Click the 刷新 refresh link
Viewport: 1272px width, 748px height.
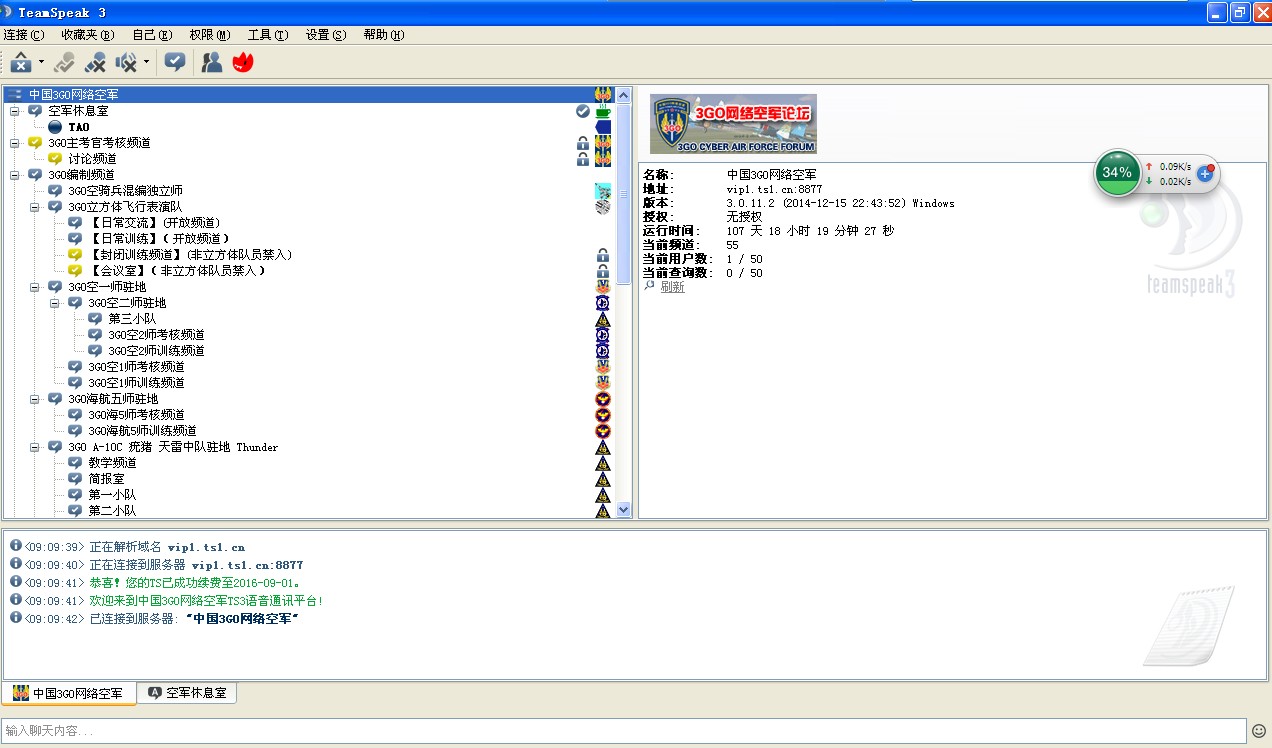672,287
